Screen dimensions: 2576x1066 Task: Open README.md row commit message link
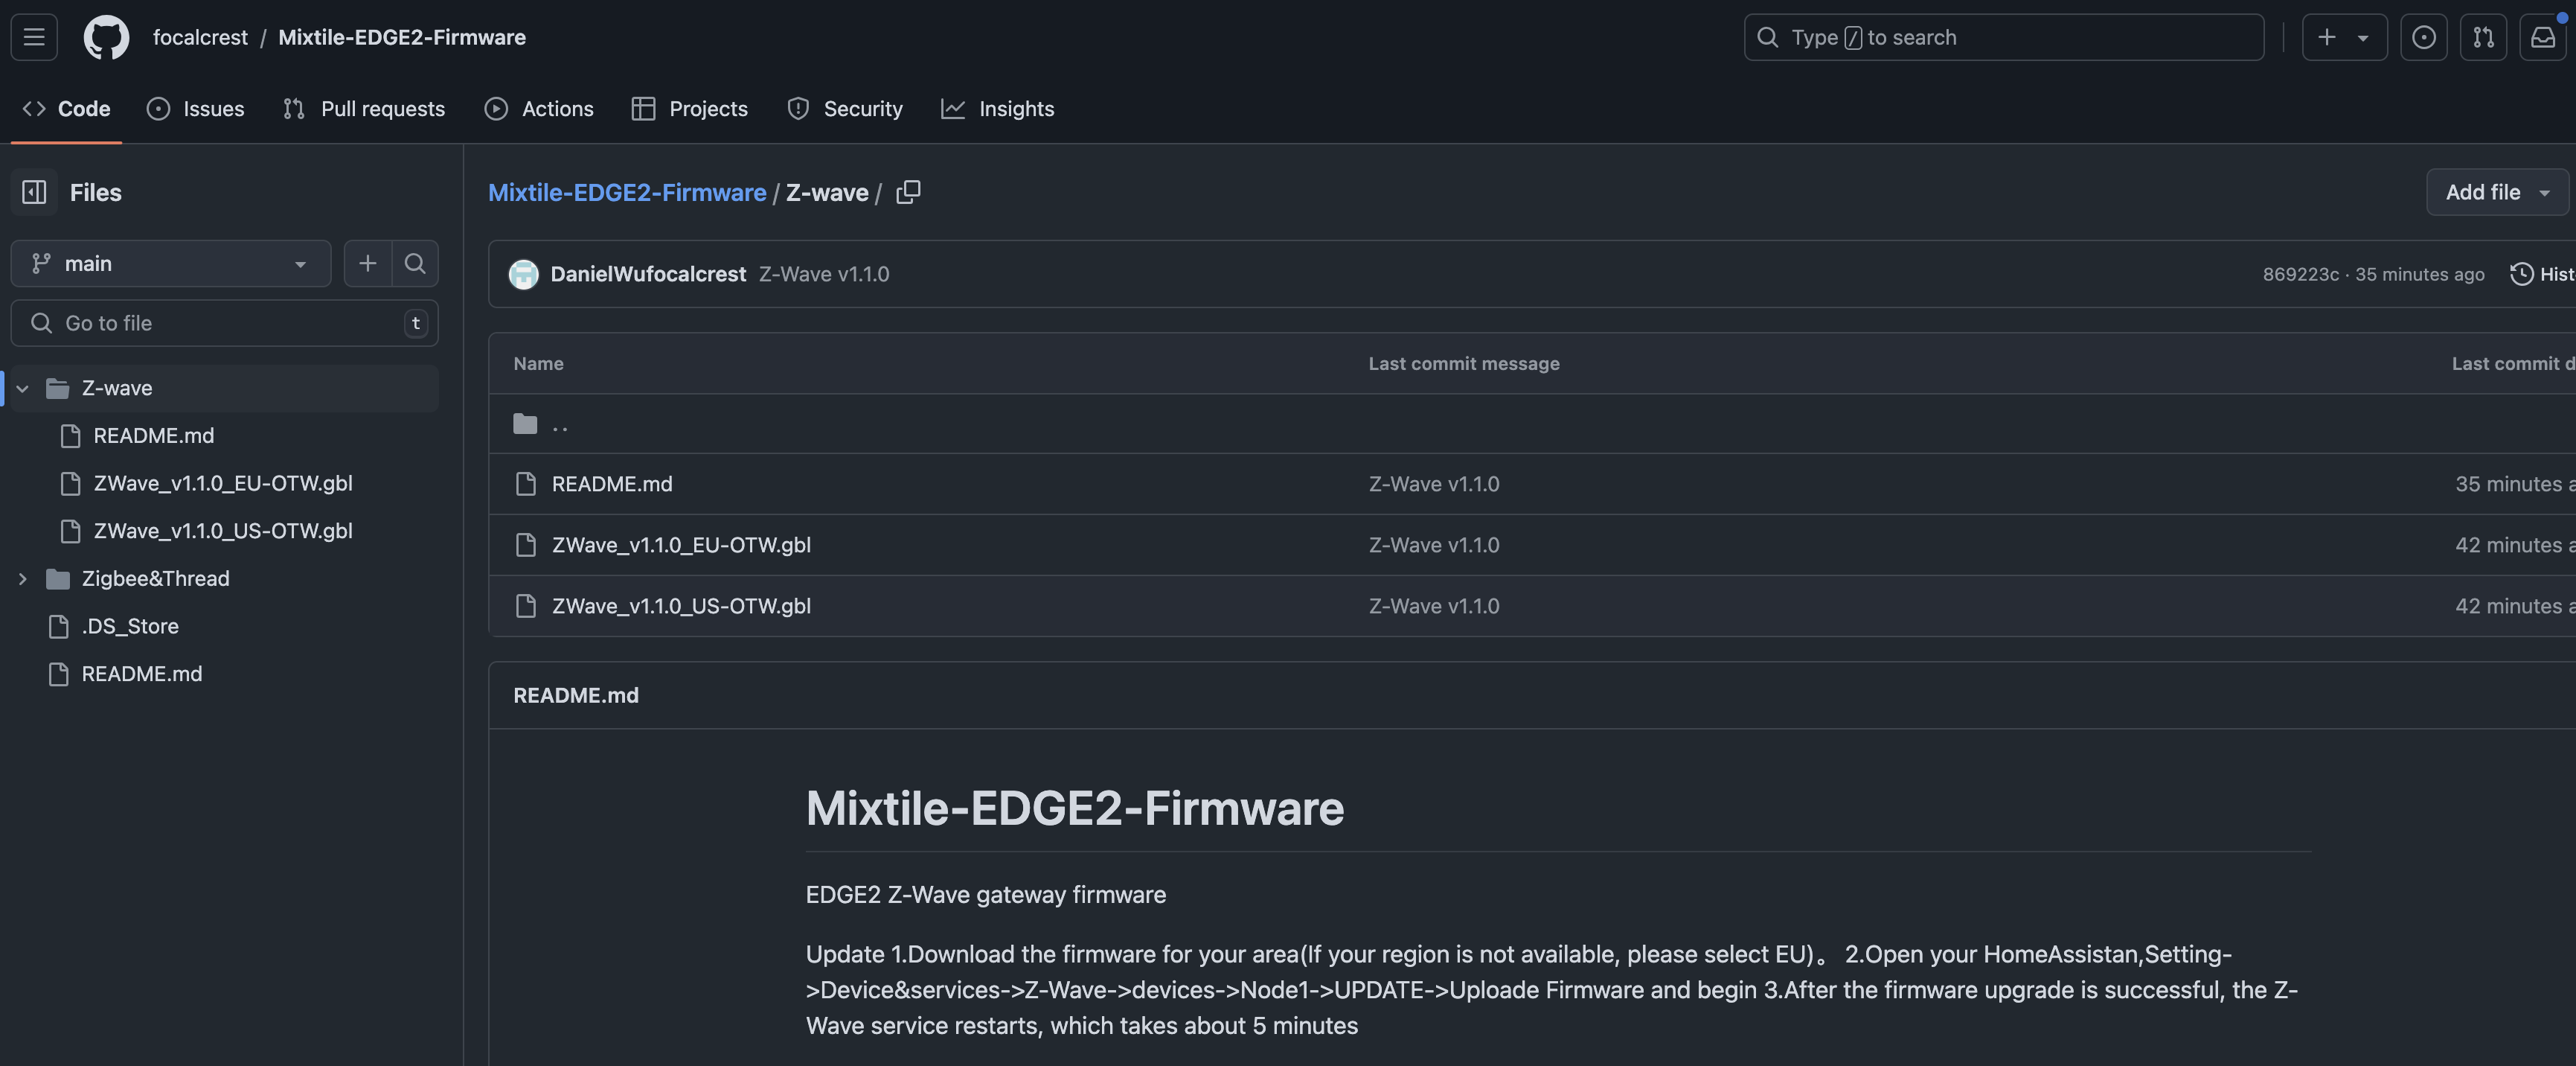point(1433,484)
